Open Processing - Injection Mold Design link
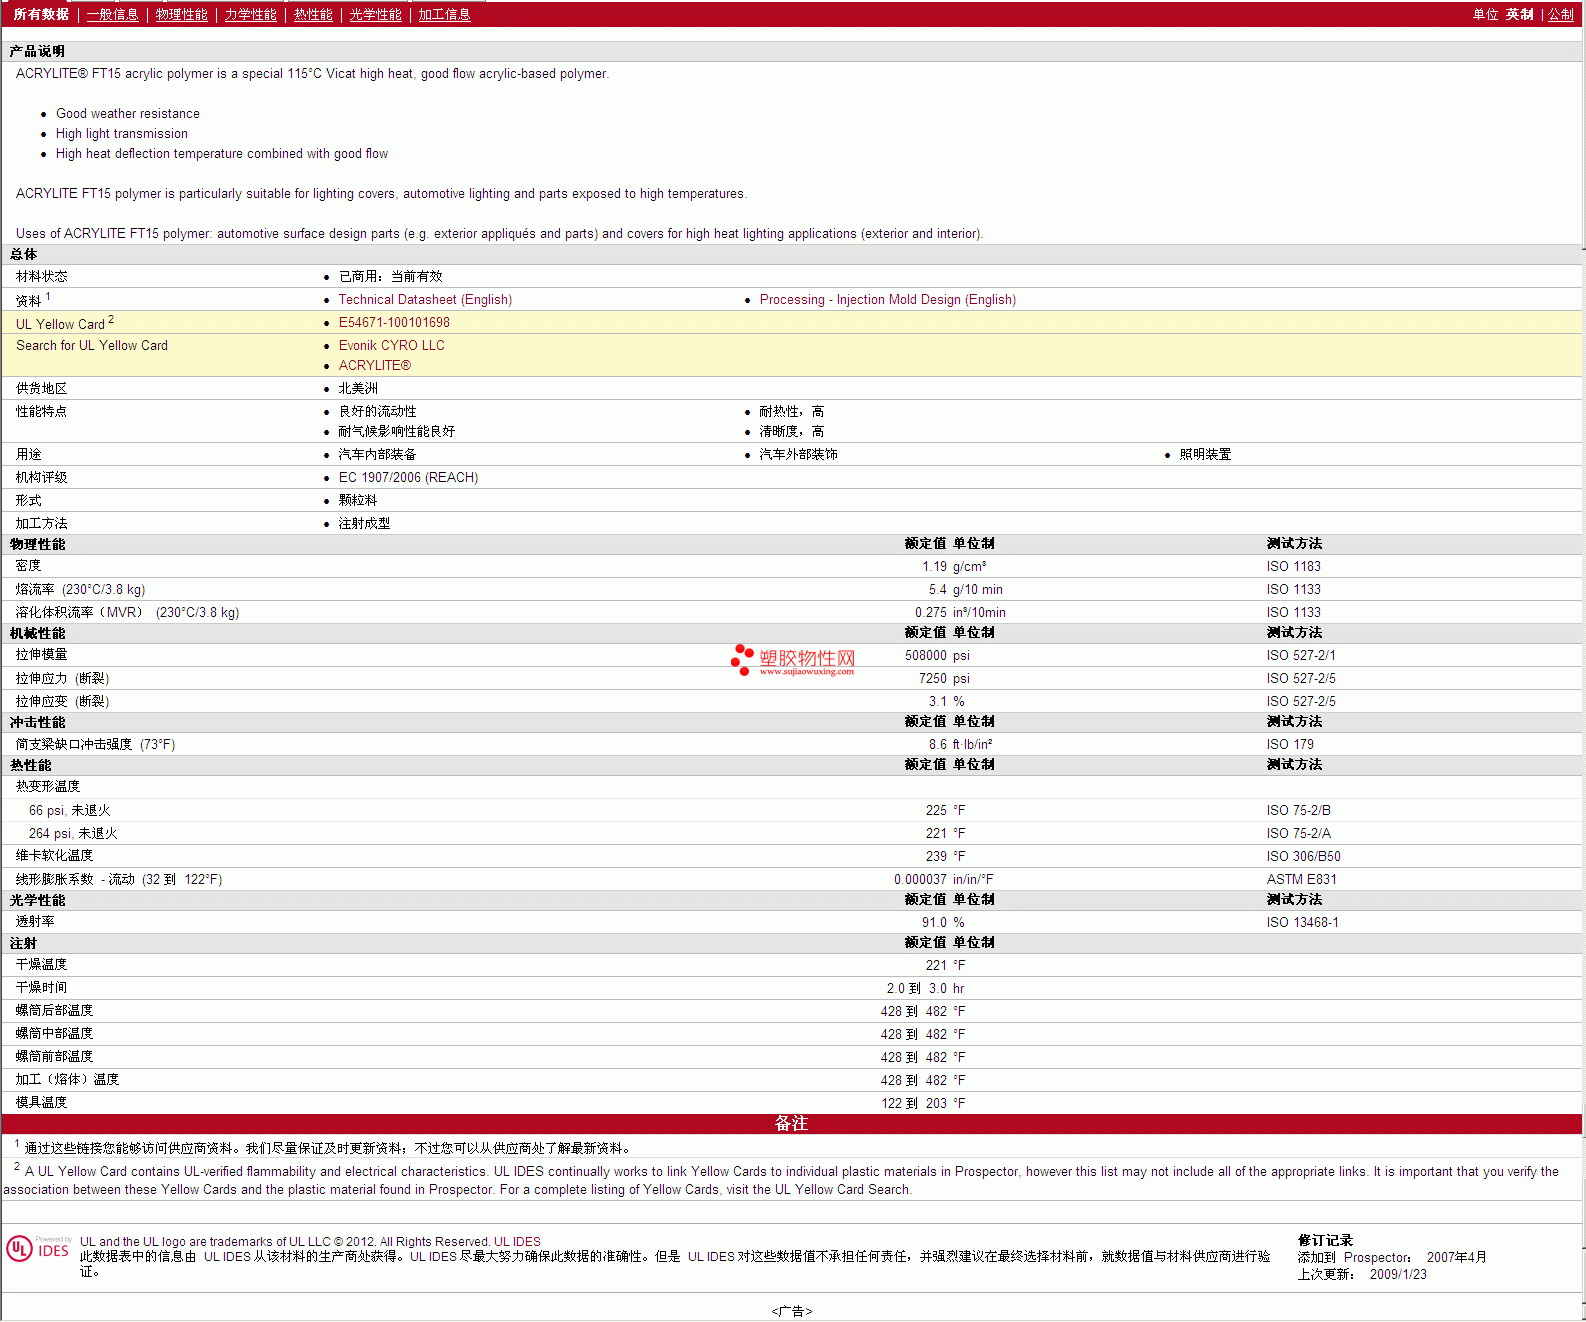Viewport: 1586px width, 1322px height. [887, 299]
